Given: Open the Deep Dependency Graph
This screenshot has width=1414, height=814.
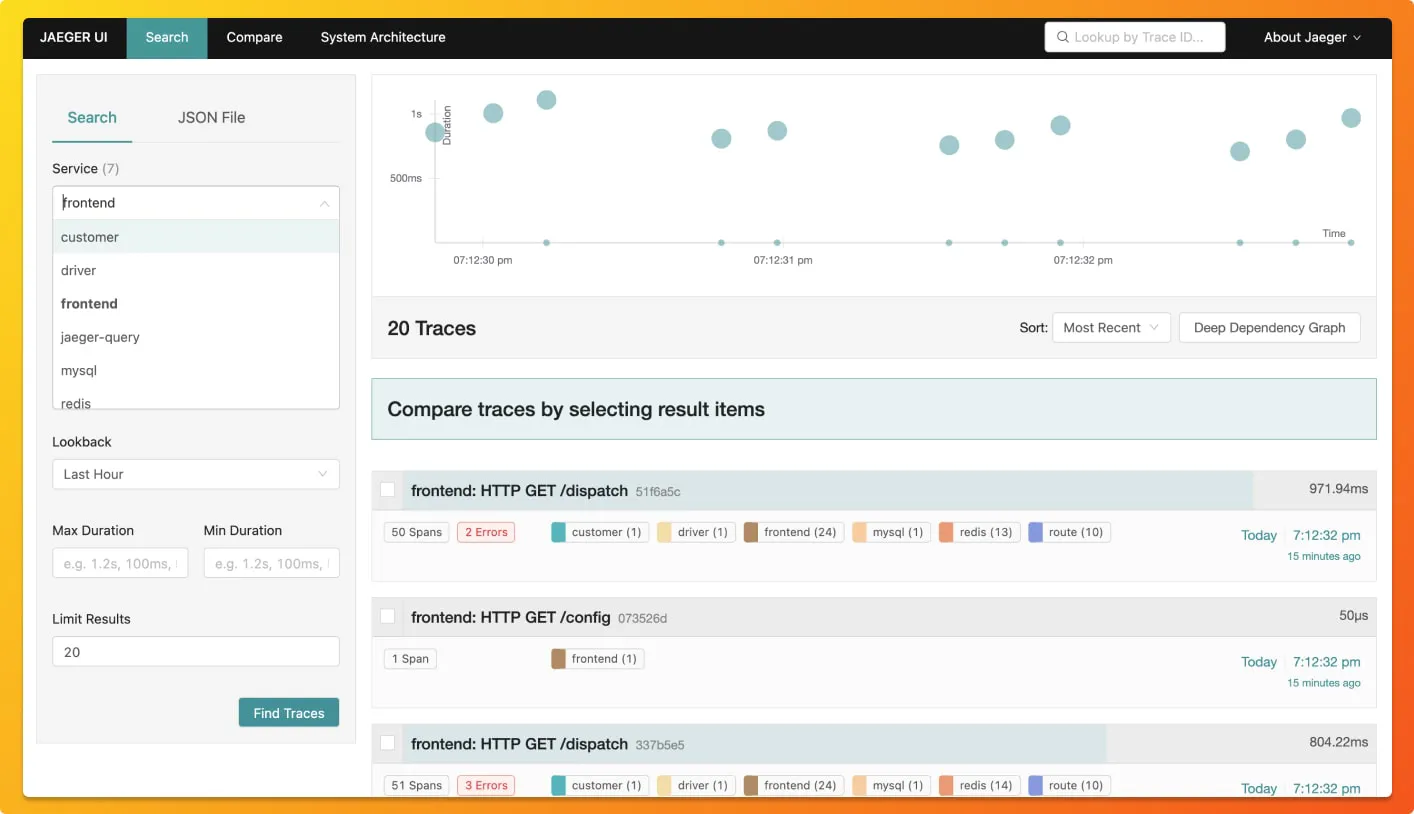Looking at the screenshot, I should [x=1270, y=328].
